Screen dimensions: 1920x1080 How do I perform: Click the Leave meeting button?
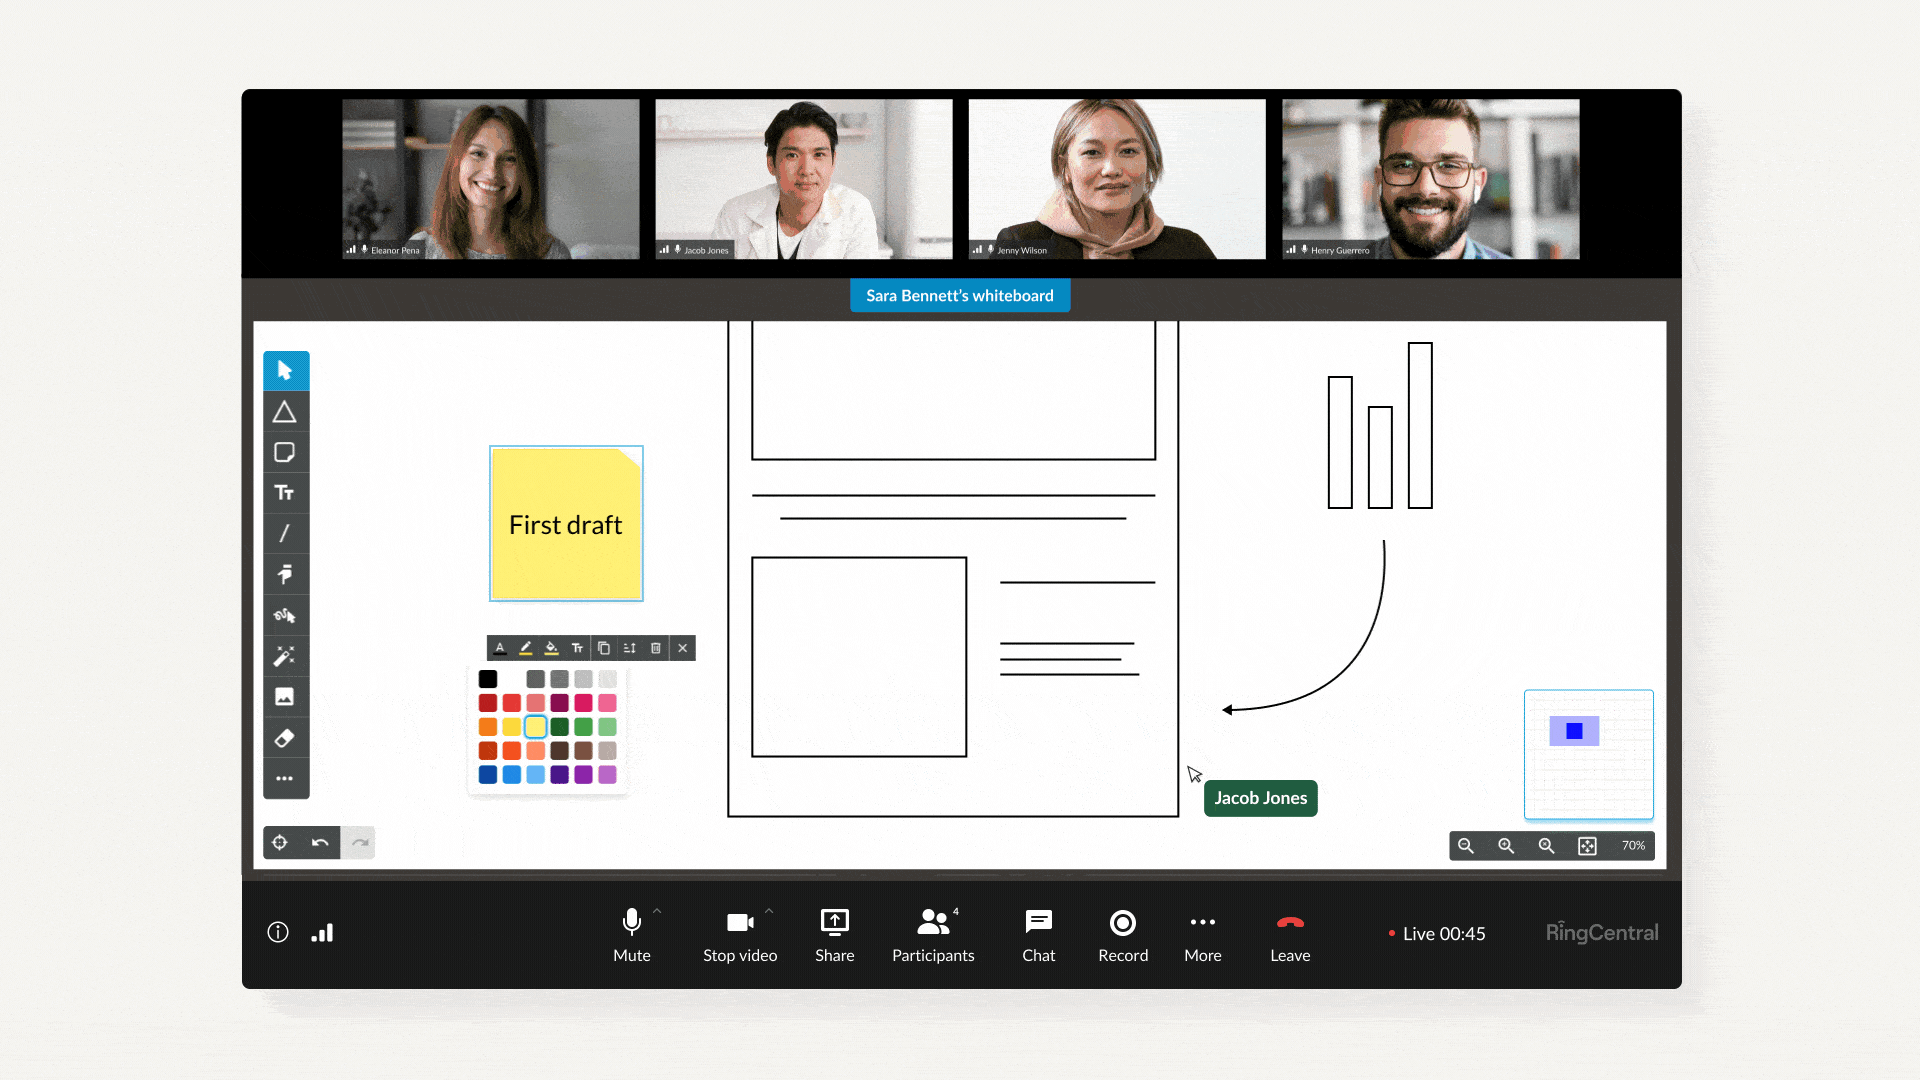point(1290,932)
